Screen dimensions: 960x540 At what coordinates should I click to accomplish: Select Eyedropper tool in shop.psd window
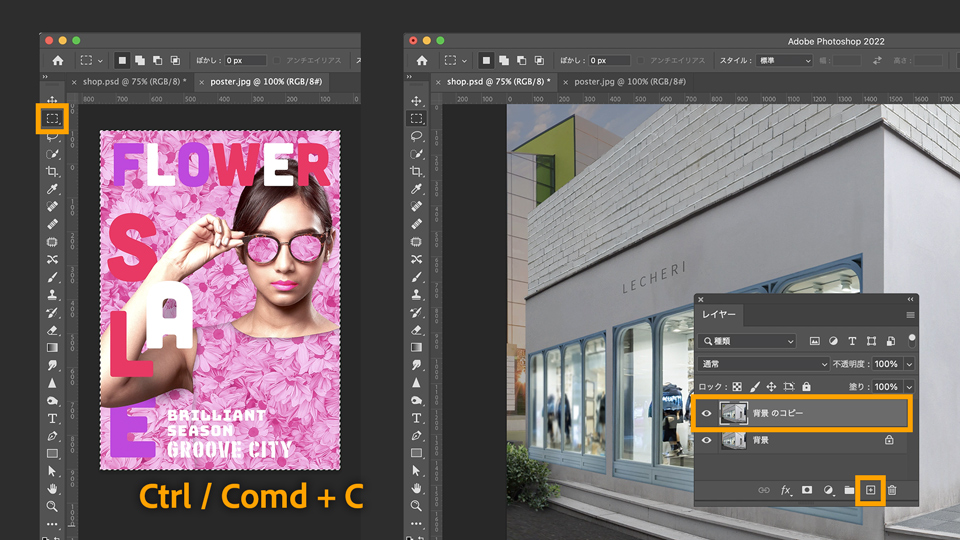(x=416, y=189)
